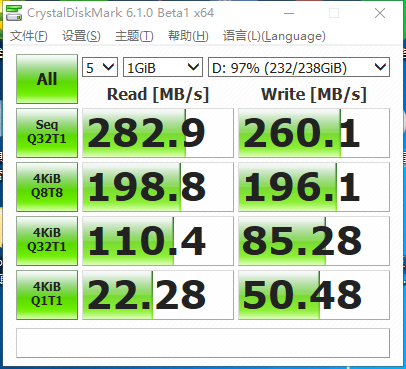Click the 4KiB Q32T1 write result 85.28
The height and width of the screenshot is (369, 406).
coord(314,241)
